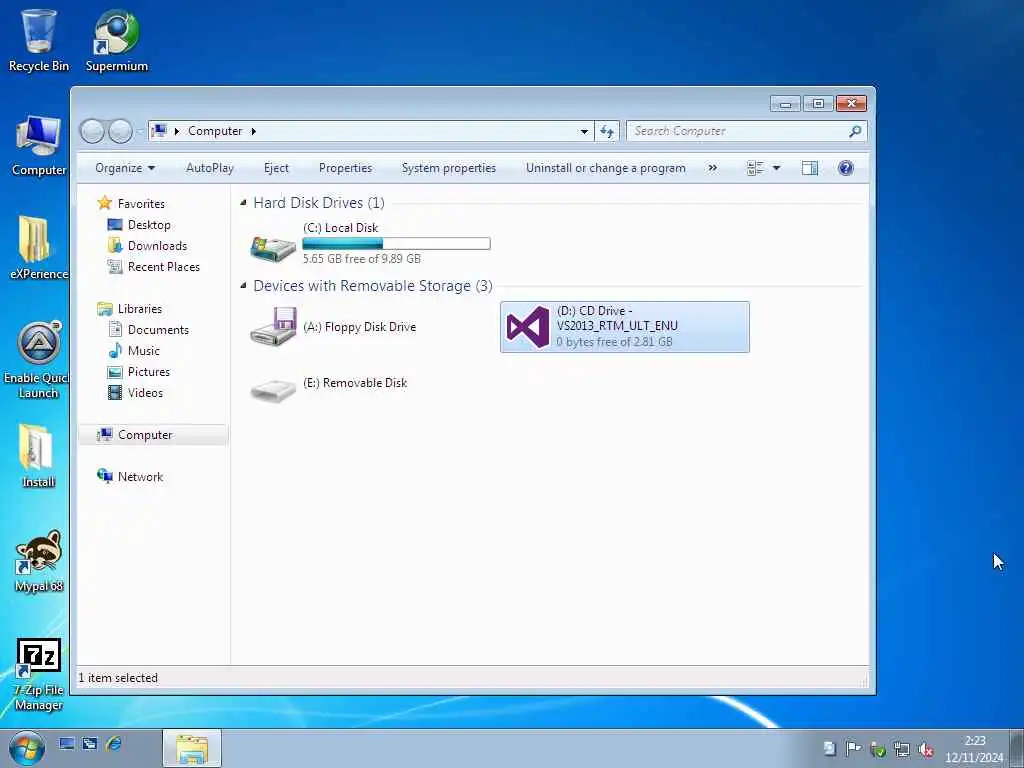Open breadcrumb arrow after Computer
1024x768 pixels.
click(x=253, y=131)
